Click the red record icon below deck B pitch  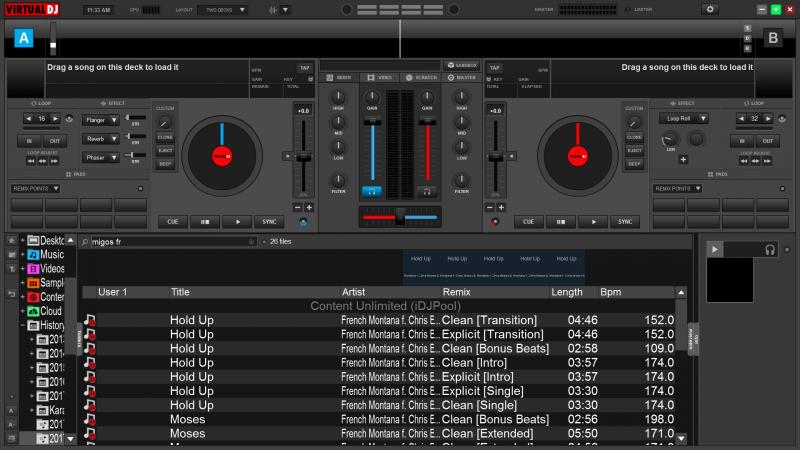[494, 222]
